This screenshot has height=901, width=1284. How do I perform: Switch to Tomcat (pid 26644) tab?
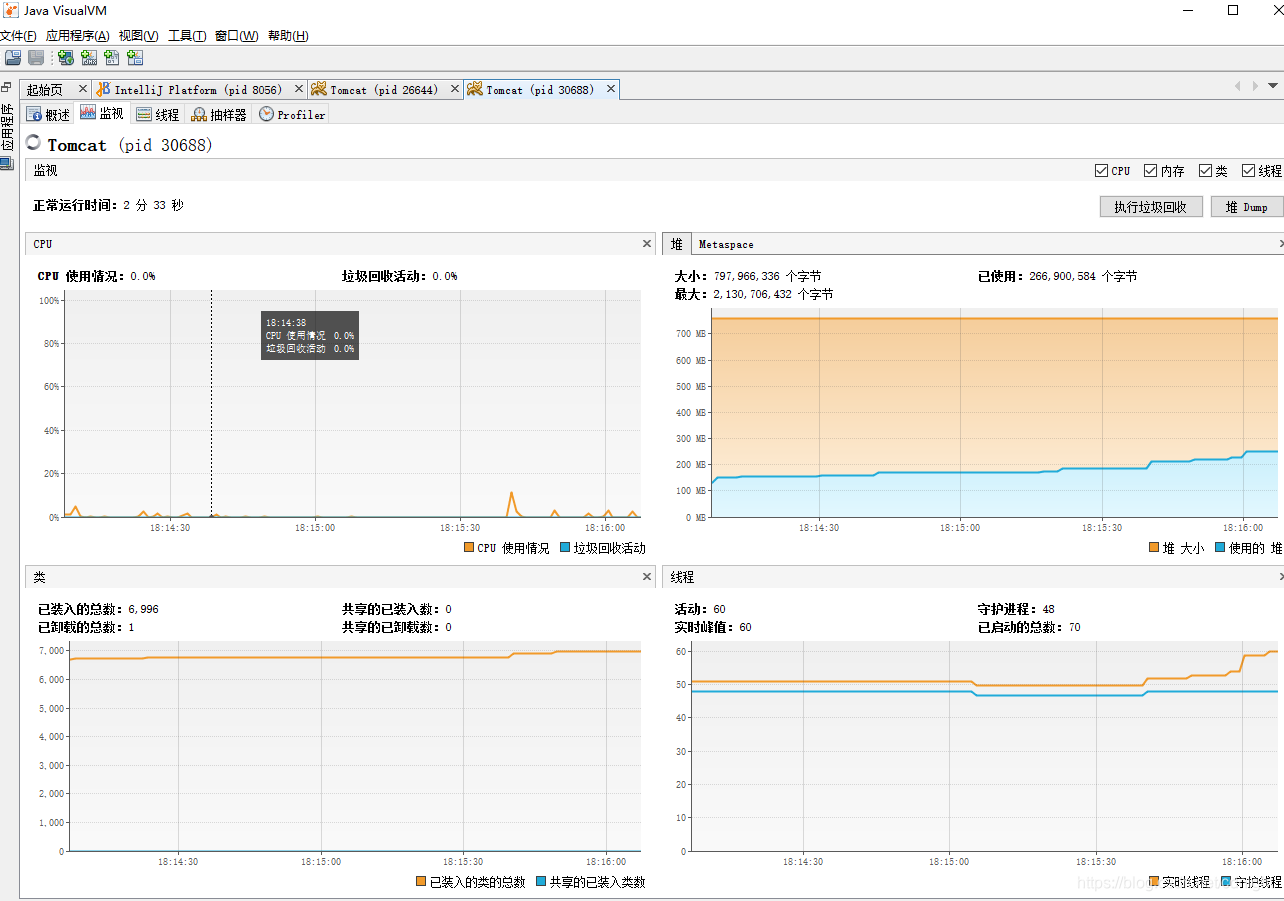click(384, 90)
